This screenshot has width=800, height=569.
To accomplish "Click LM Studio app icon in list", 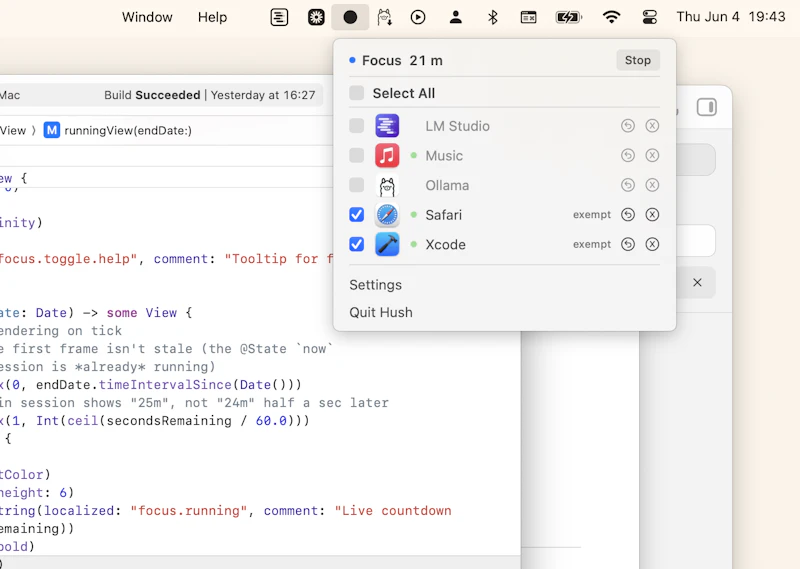I will pos(387,126).
